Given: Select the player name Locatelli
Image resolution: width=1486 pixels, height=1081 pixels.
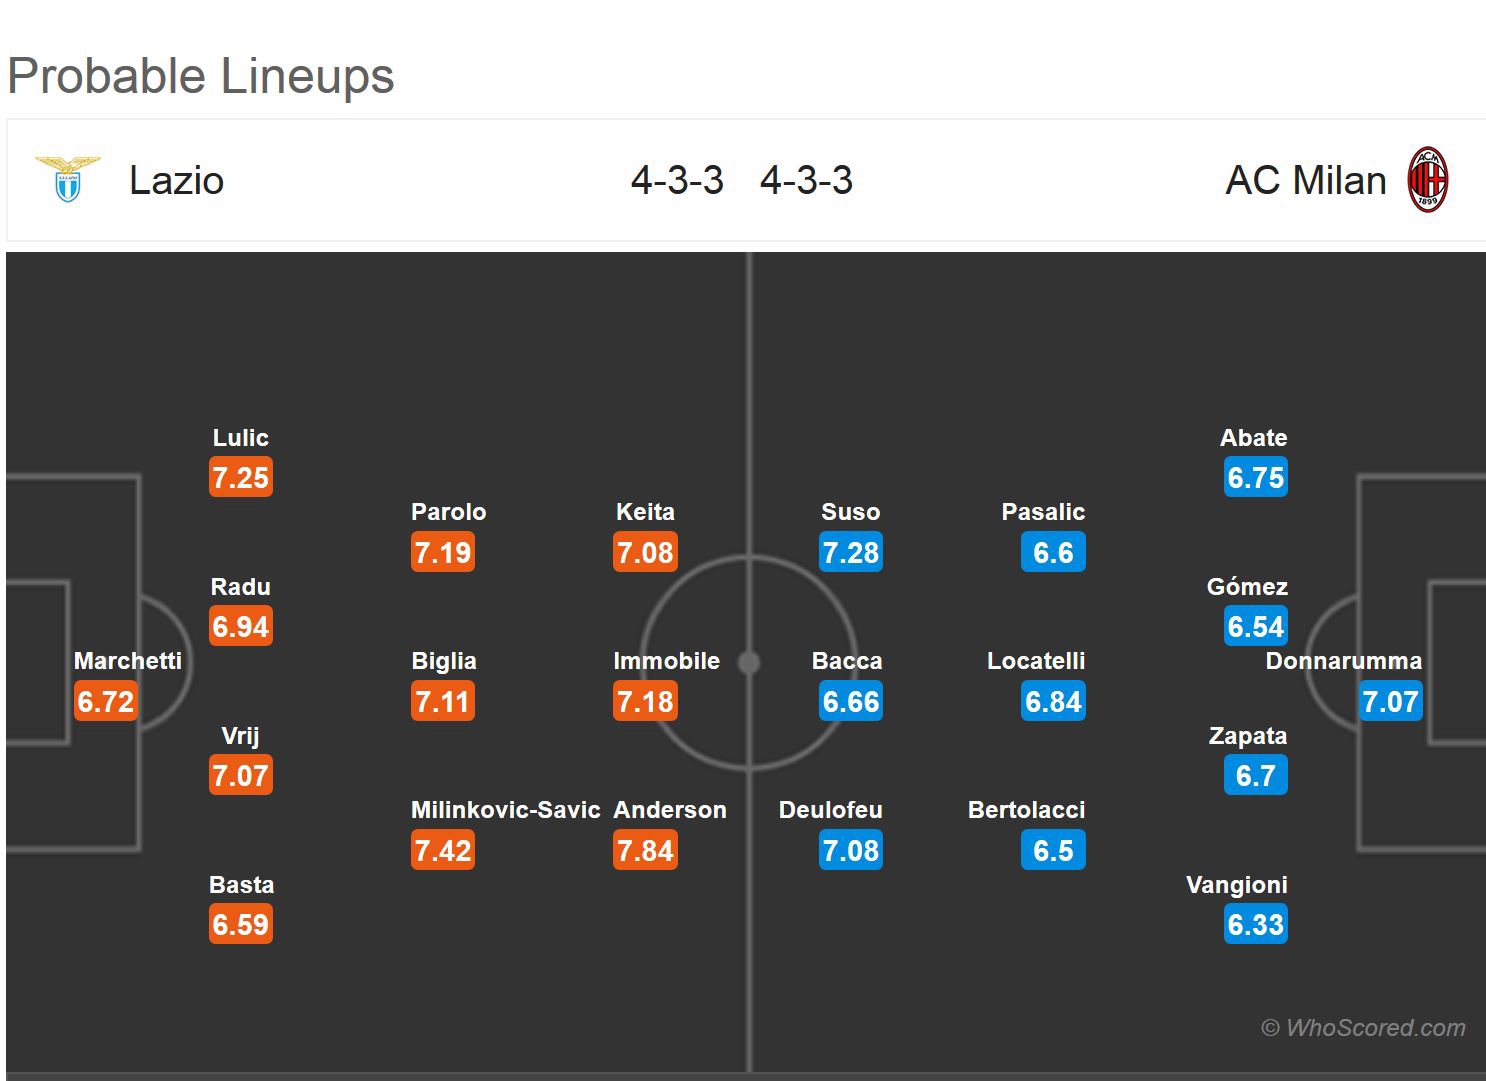Looking at the screenshot, I should point(1035,661).
